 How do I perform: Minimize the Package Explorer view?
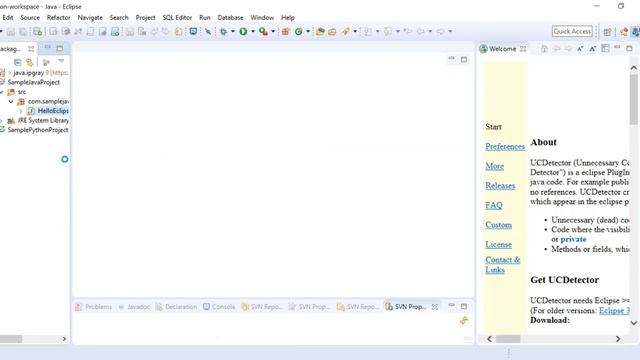point(48,47)
